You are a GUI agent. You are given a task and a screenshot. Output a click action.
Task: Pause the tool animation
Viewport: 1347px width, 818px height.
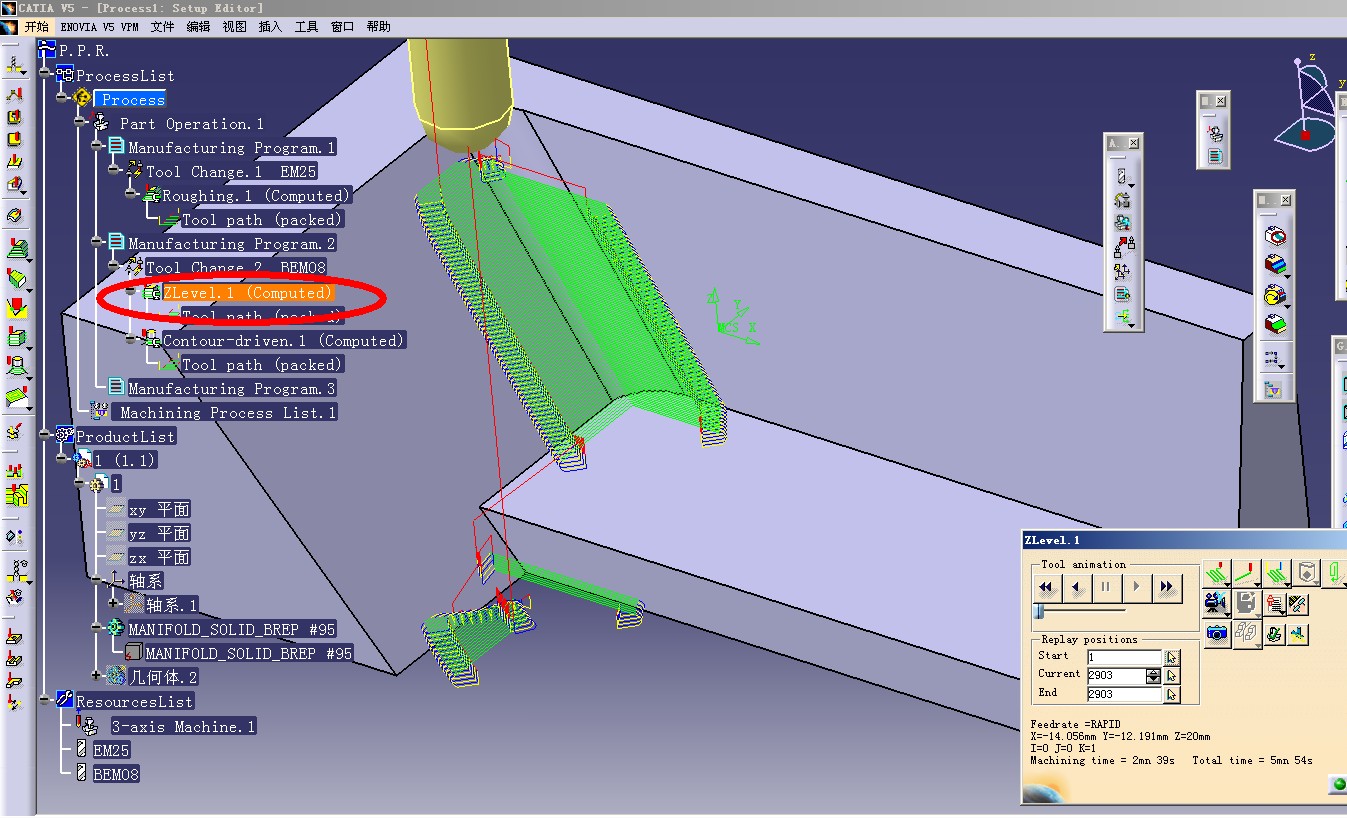[x=1106, y=587]
